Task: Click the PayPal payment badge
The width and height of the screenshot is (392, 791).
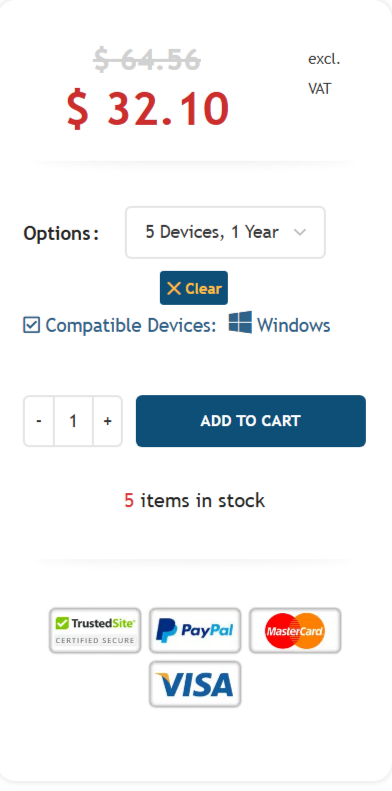Action: point(195,631)
